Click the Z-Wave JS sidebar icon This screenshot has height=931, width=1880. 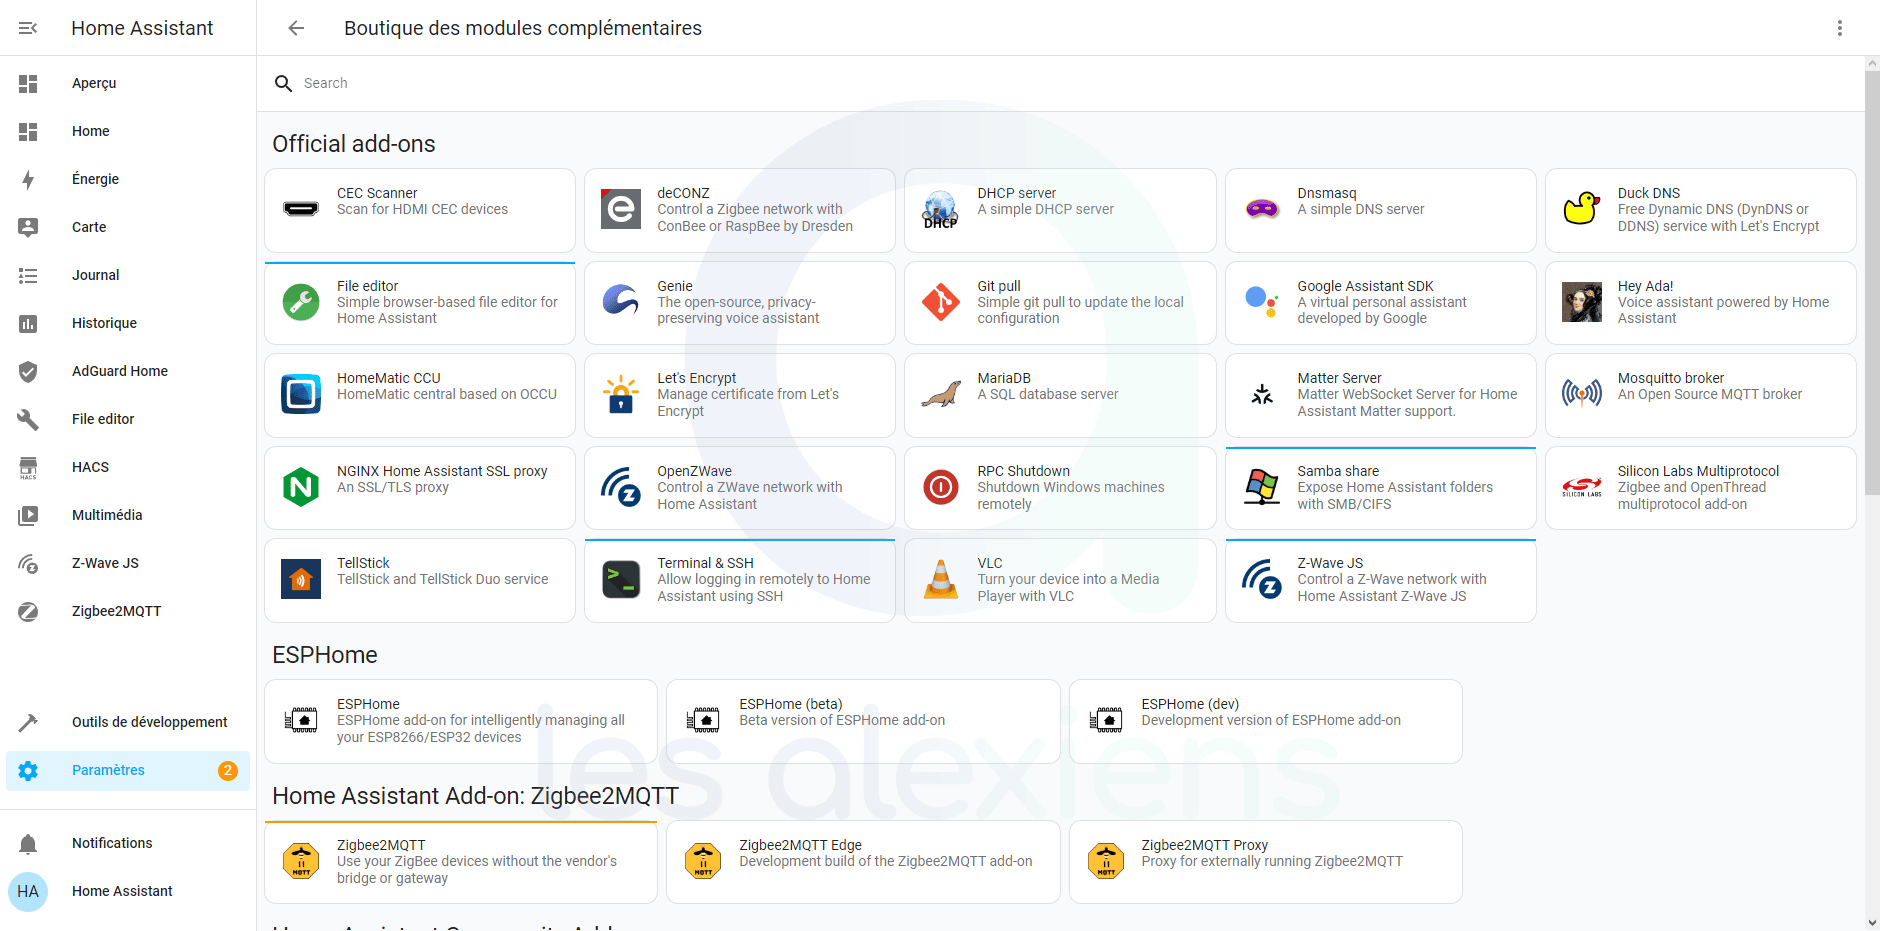coord(28,563)
